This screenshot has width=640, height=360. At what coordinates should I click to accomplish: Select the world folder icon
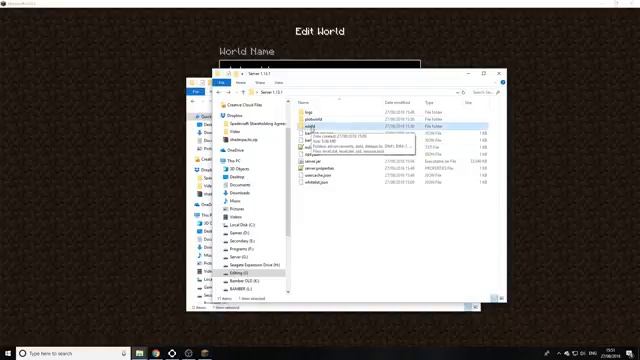point(301,126)
